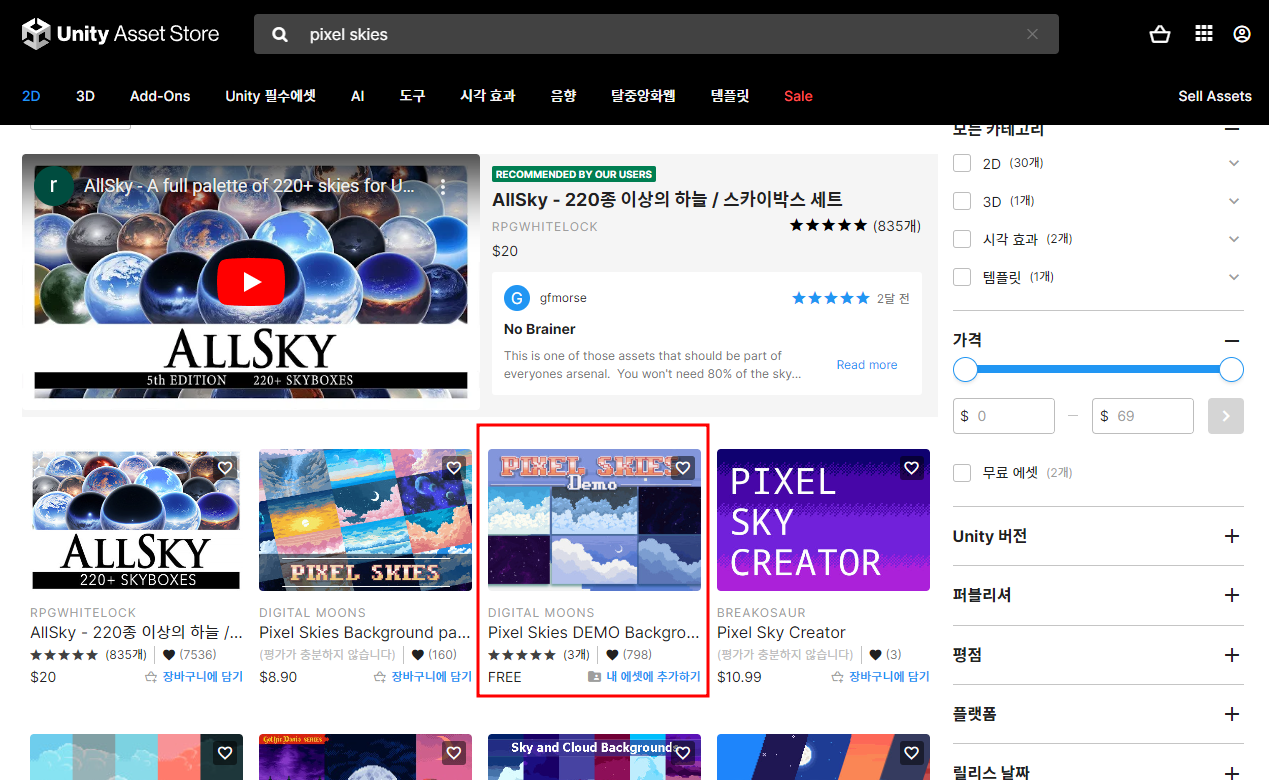The width and height of the screenshot is (1269, 780).
Task: Favorite the Sky and Cloud Backgrounds card
Action: click(x=683, y=753)
